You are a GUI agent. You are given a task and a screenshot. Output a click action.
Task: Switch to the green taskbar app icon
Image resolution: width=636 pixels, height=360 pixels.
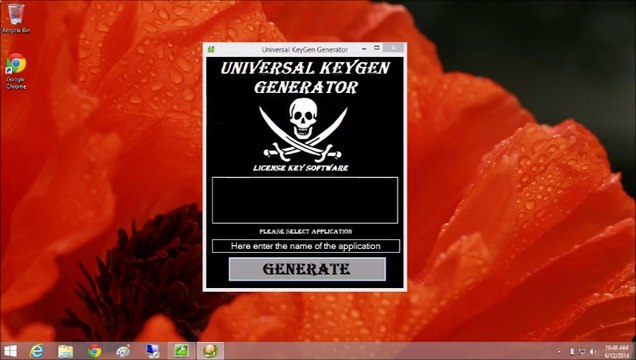point(181,351)
